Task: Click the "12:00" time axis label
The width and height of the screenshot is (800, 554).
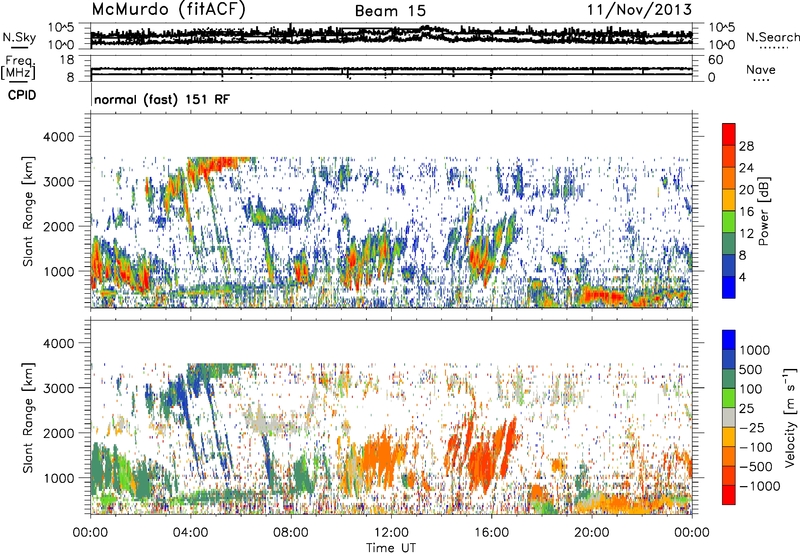Action: point(391,533)
